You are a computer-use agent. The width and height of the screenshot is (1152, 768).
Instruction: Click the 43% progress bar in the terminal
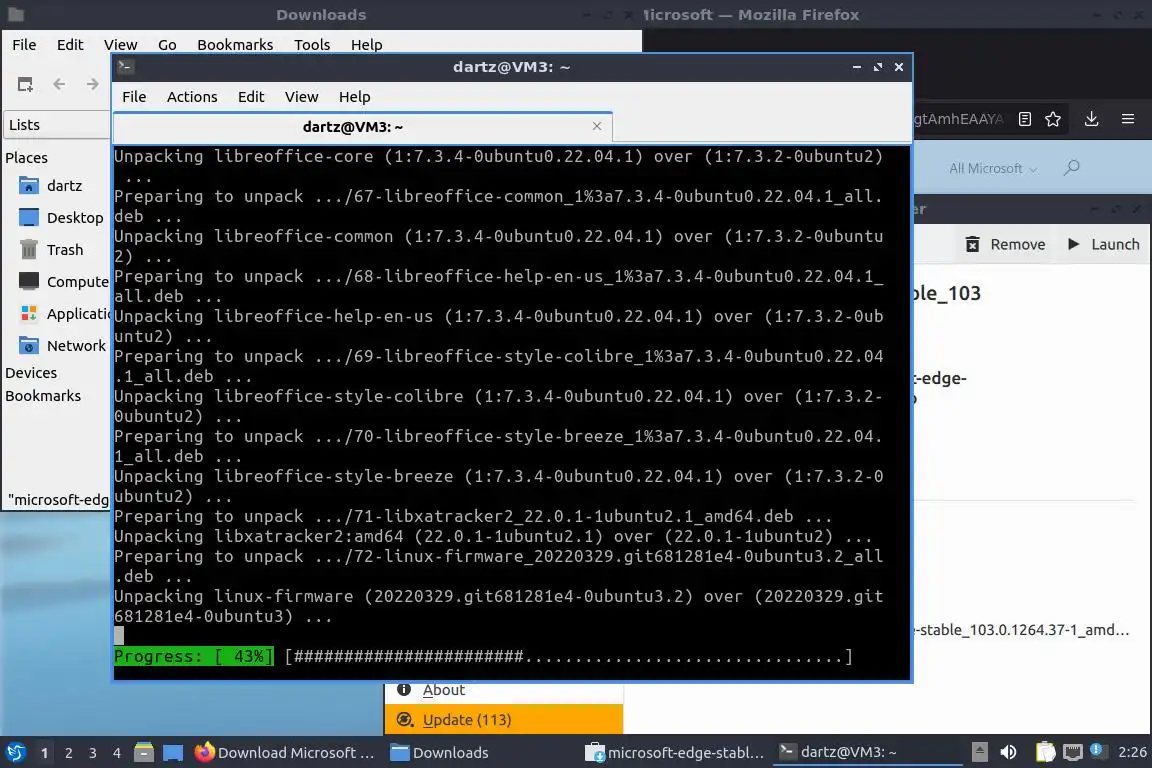point(483,656)
